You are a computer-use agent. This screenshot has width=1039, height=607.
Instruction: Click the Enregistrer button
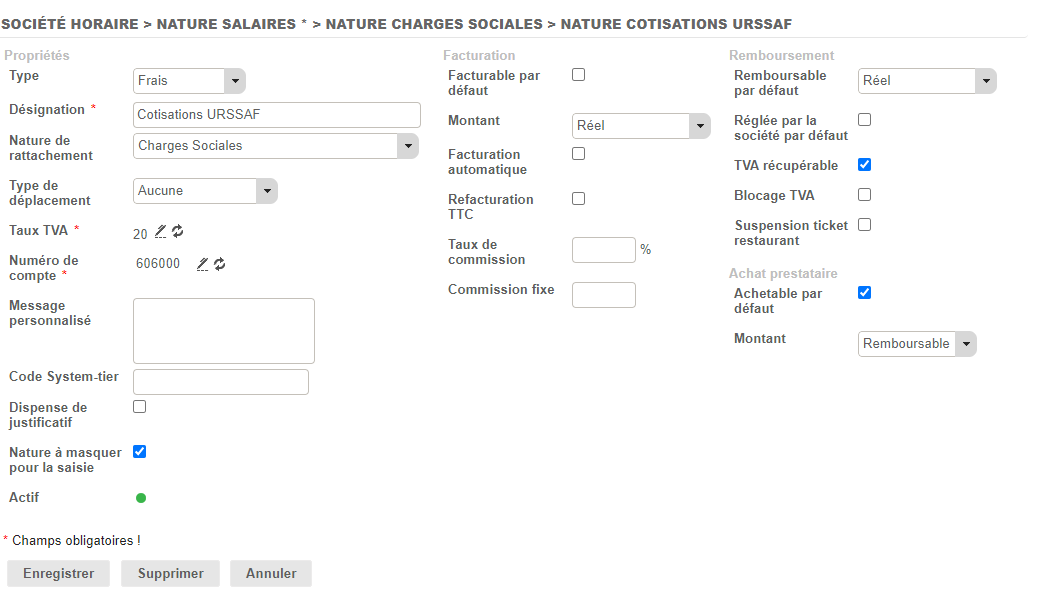coord(59,574)
